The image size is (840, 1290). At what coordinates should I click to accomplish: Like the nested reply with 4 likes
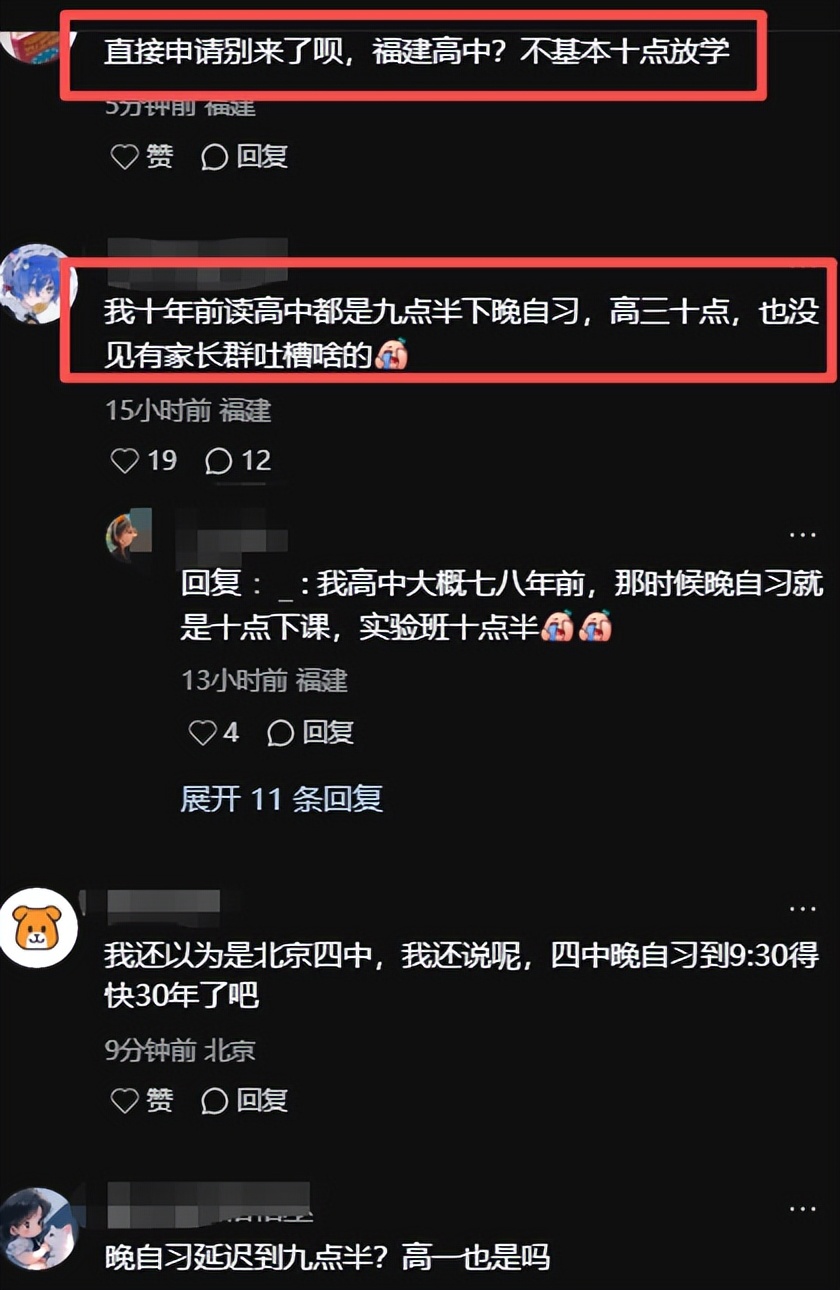[214, 733]
